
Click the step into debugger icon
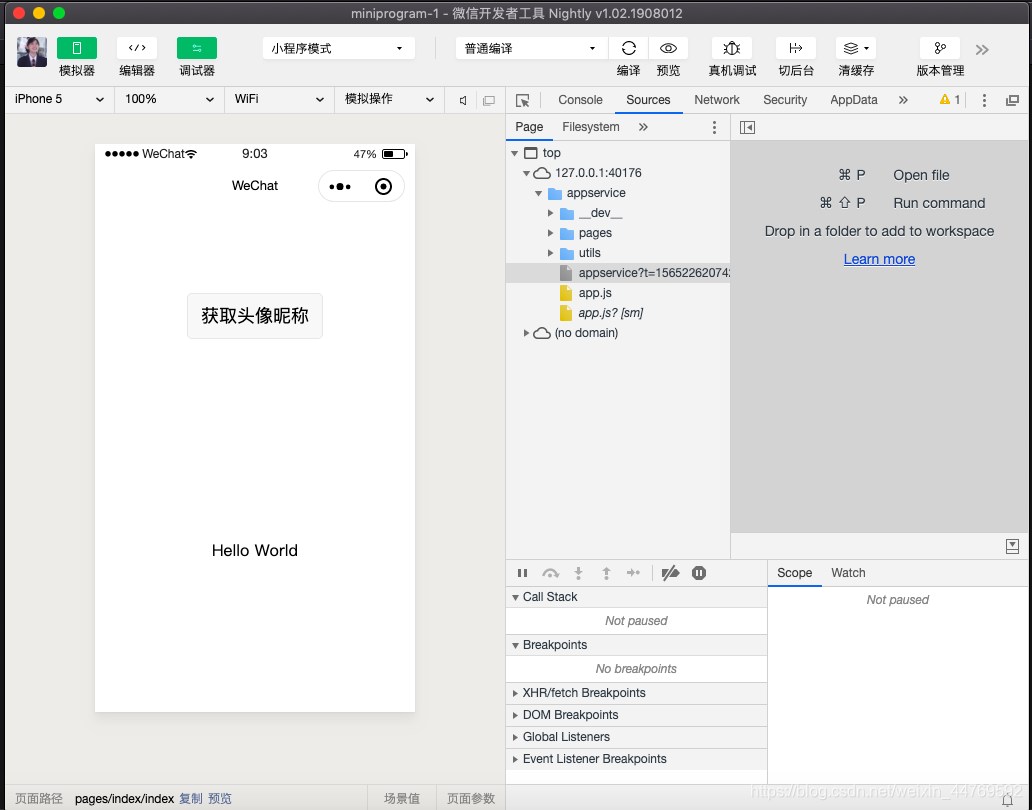[579, 573]
